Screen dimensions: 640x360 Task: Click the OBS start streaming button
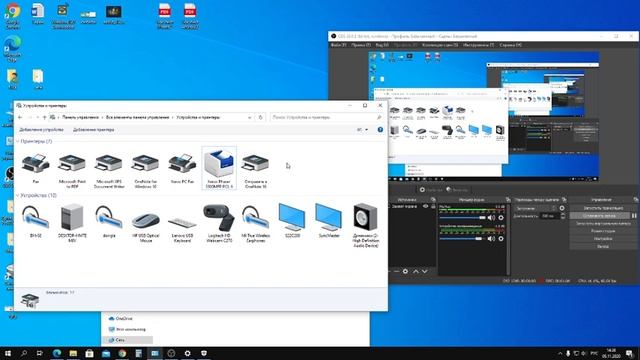point(603,208)
